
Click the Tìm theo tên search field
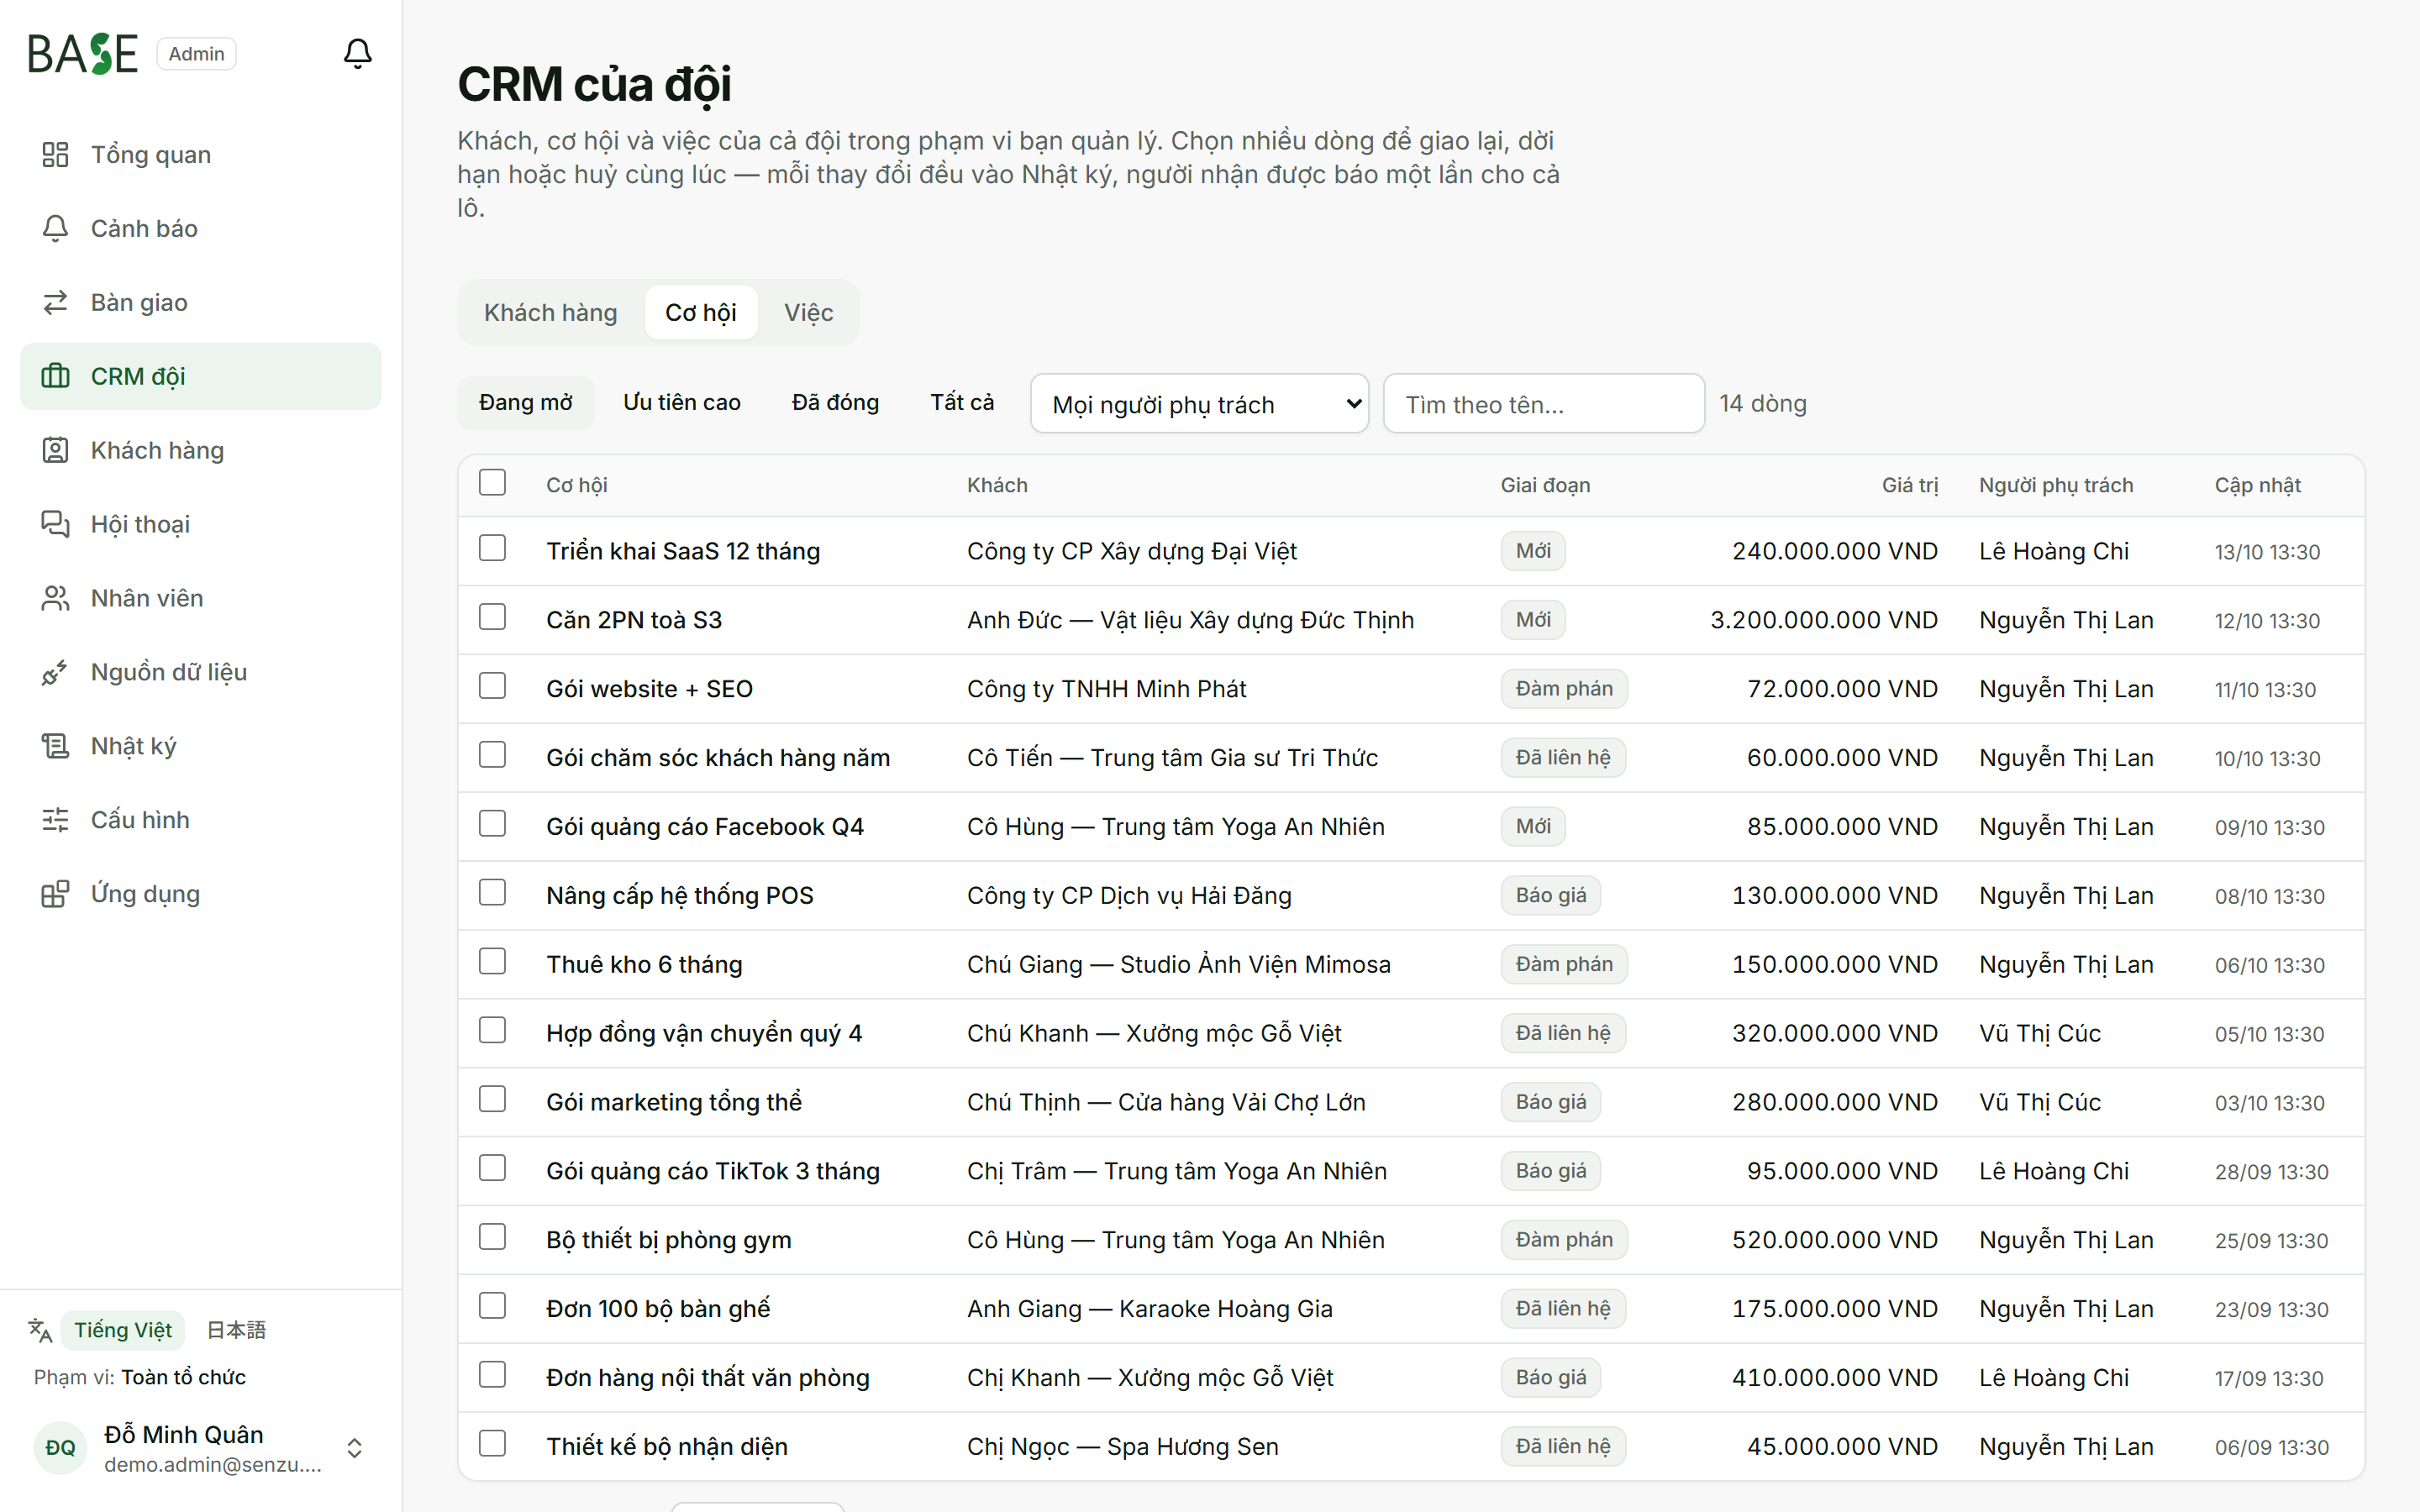coord(1544,404)
